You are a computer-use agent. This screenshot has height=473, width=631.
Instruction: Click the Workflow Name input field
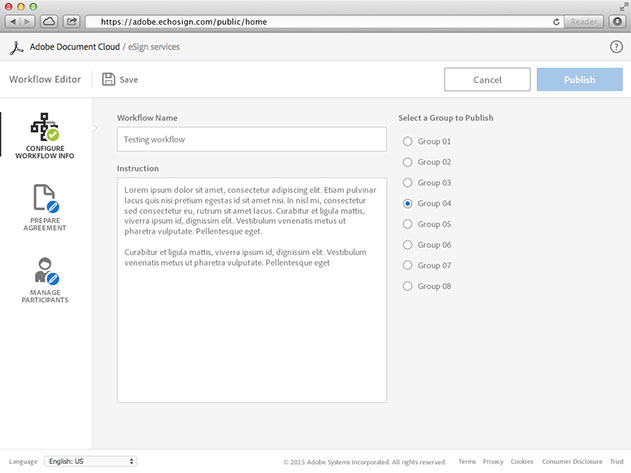coord(251,139)
